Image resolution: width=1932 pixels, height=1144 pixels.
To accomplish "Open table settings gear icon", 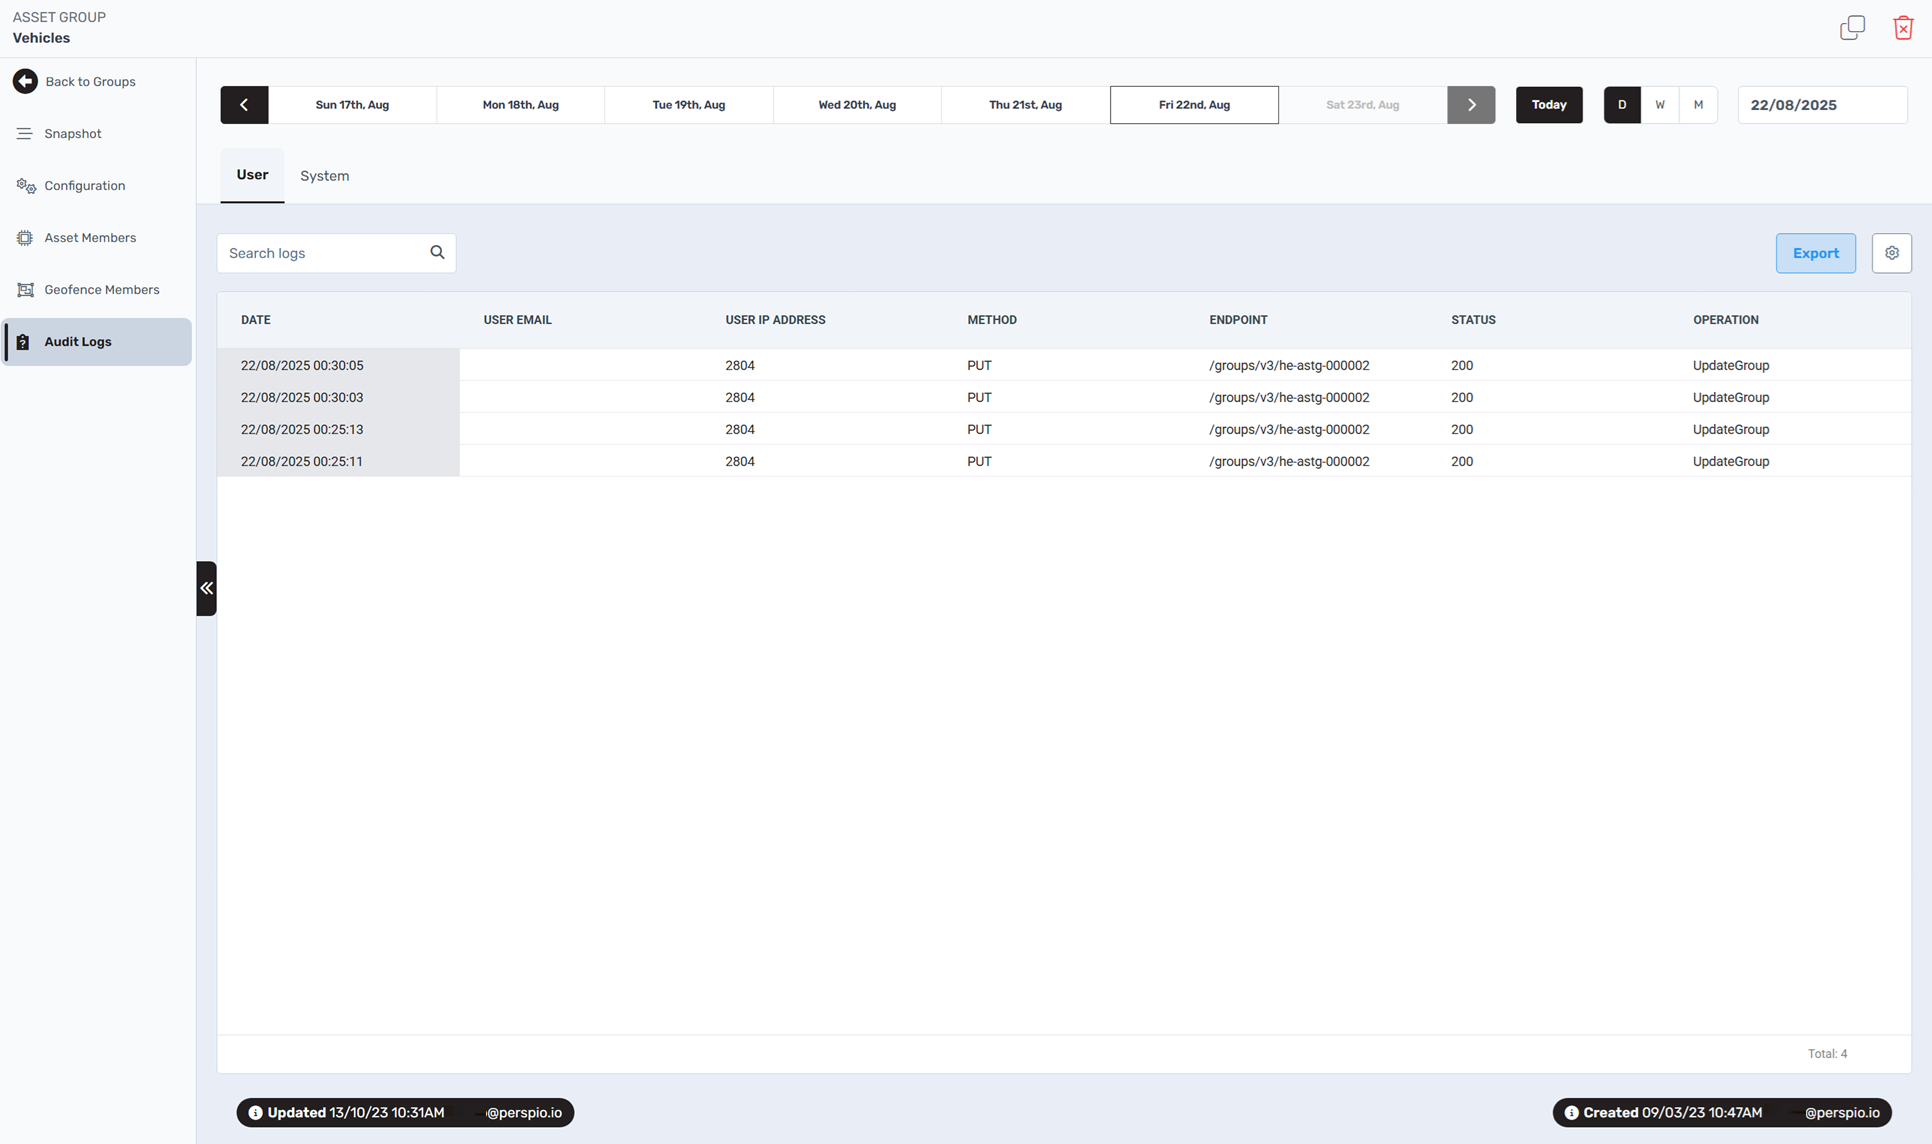I will point(1891,253).
